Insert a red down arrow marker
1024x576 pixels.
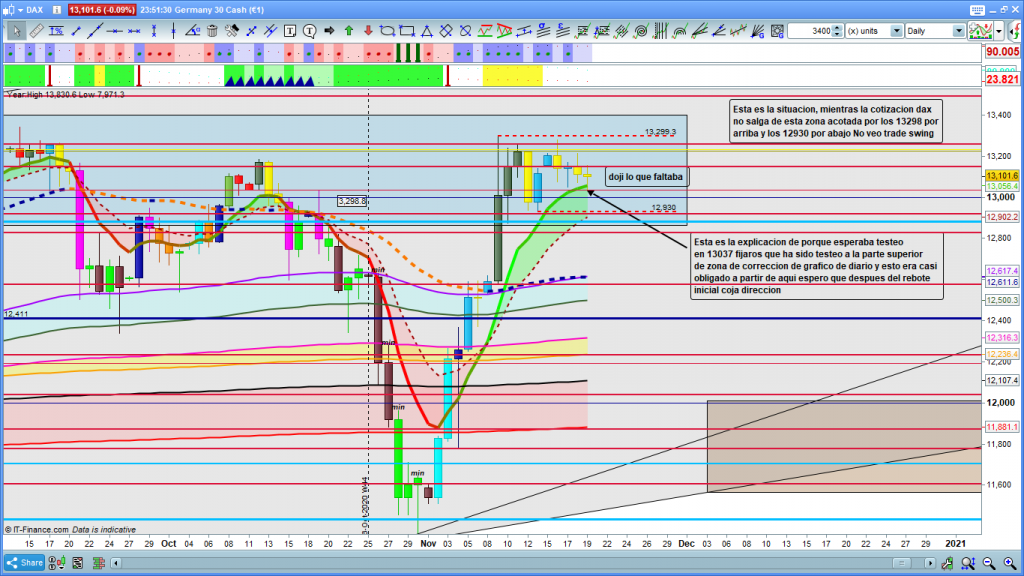[x=368, y=31]
